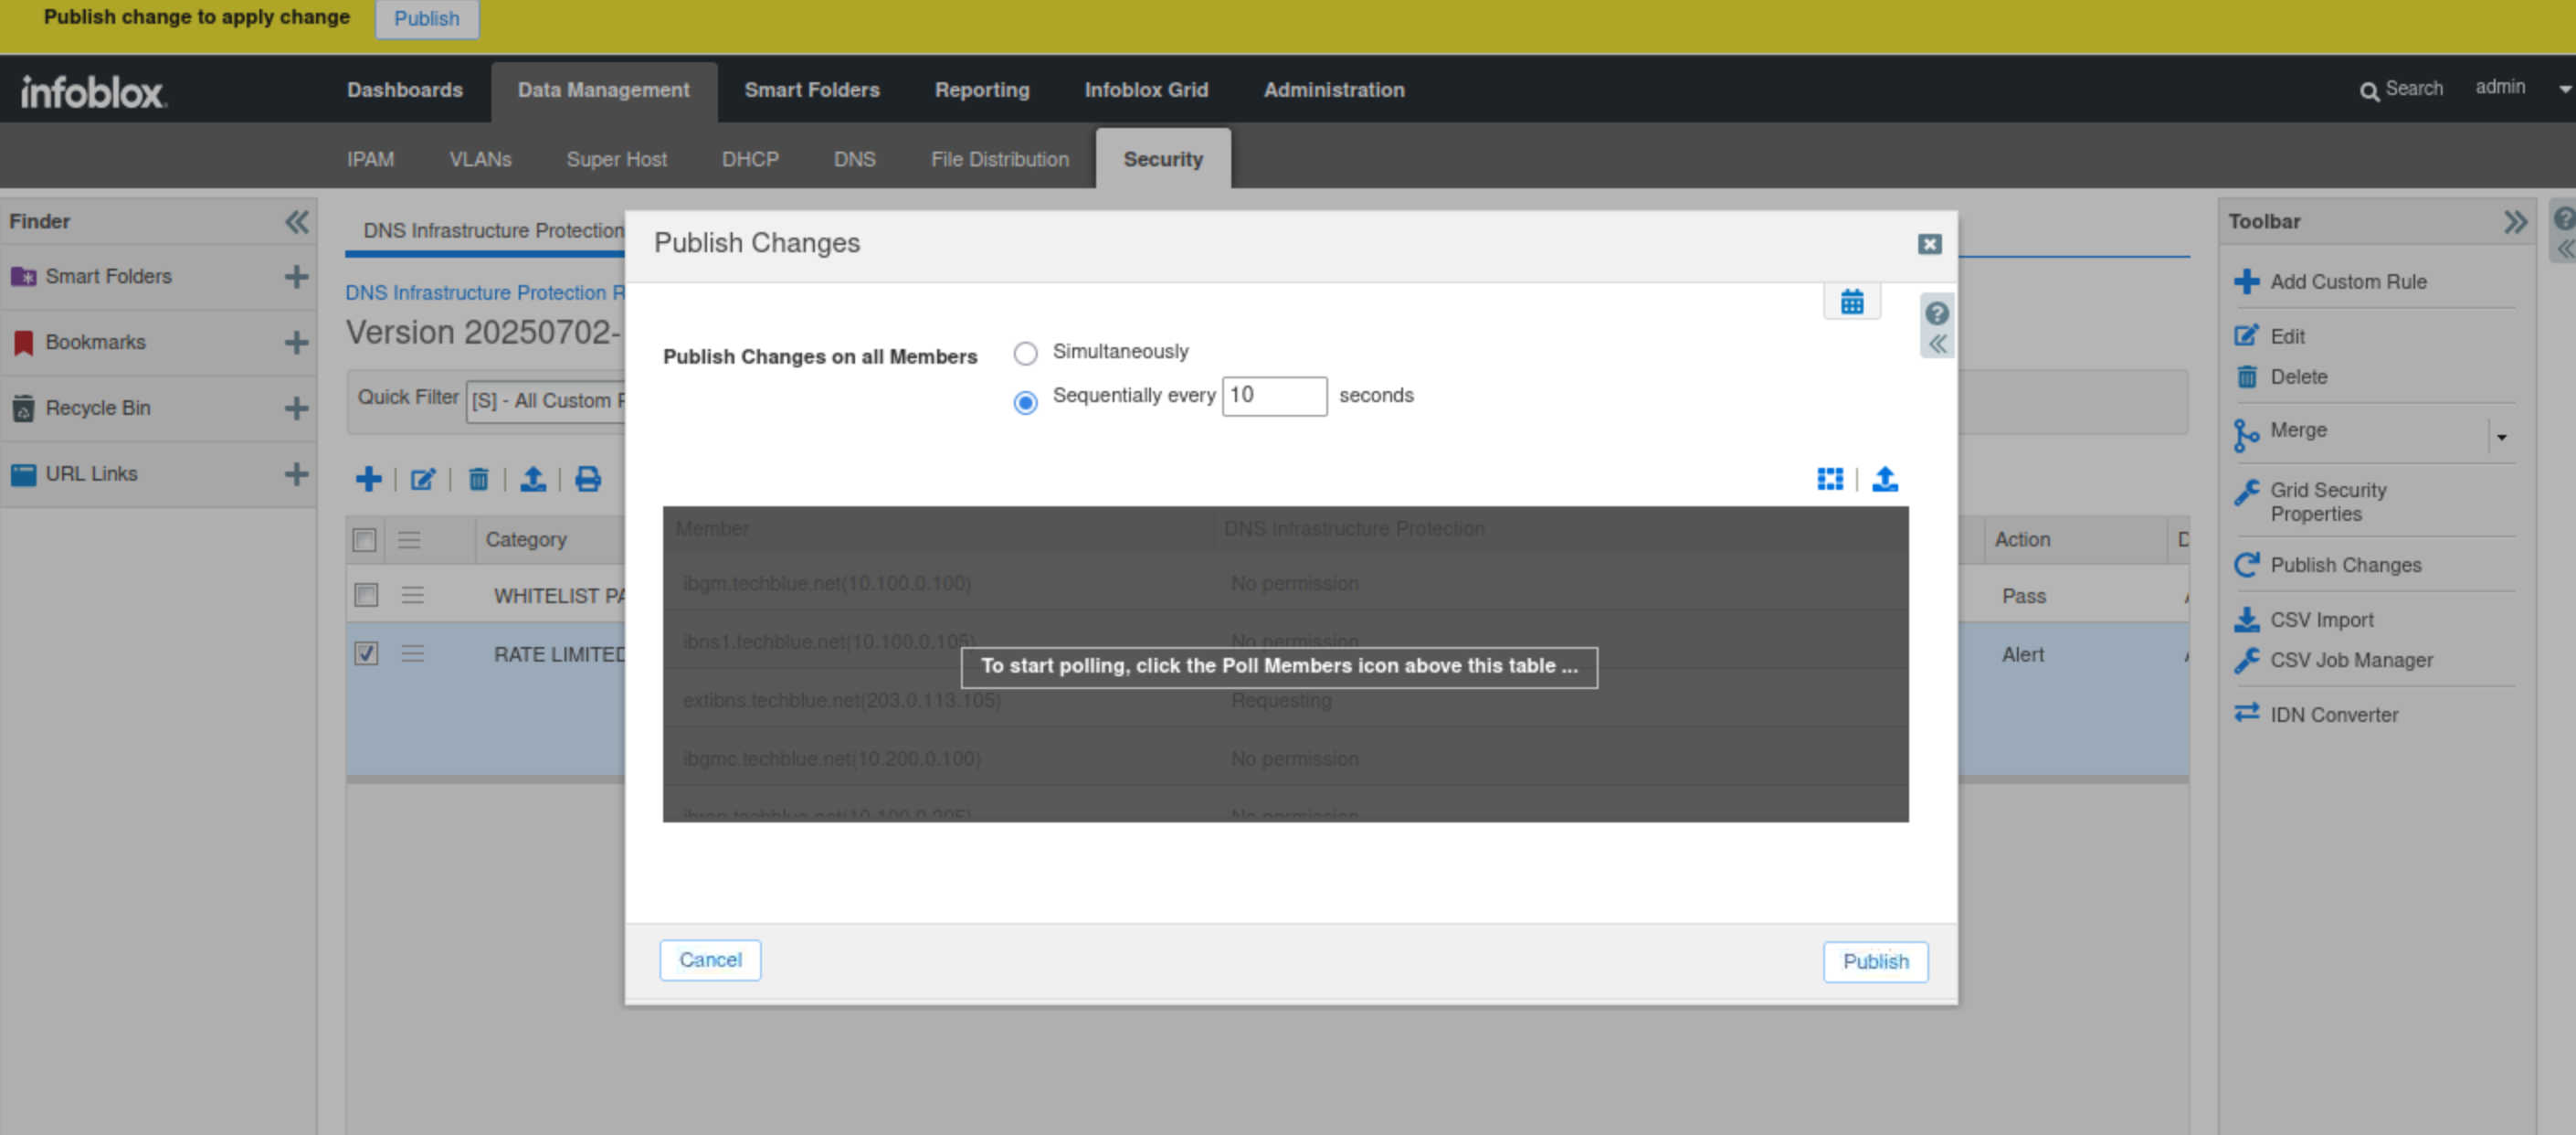Click the export upload icon in rules toolbar
Image resolution: width=2576 pixels, height=1135 pixels.
point(533,479)
